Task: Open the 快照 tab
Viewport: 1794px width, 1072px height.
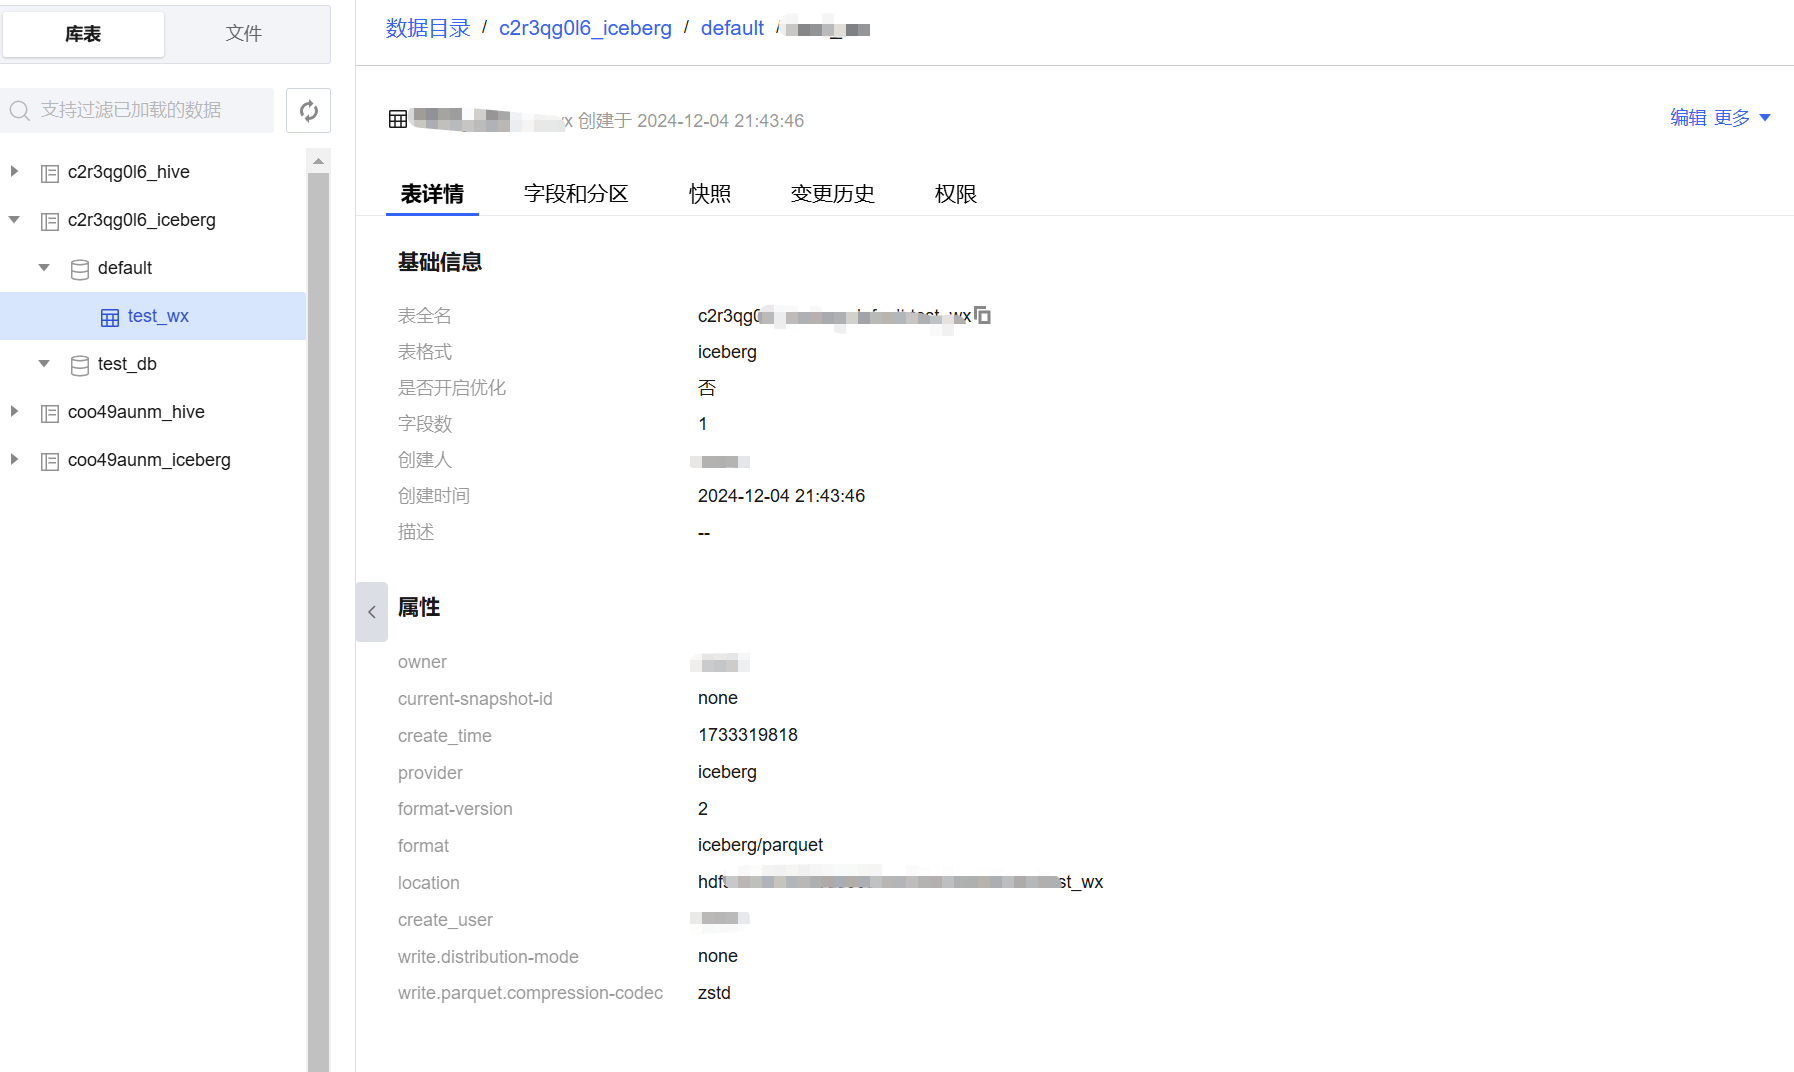Action: point(710,194)
